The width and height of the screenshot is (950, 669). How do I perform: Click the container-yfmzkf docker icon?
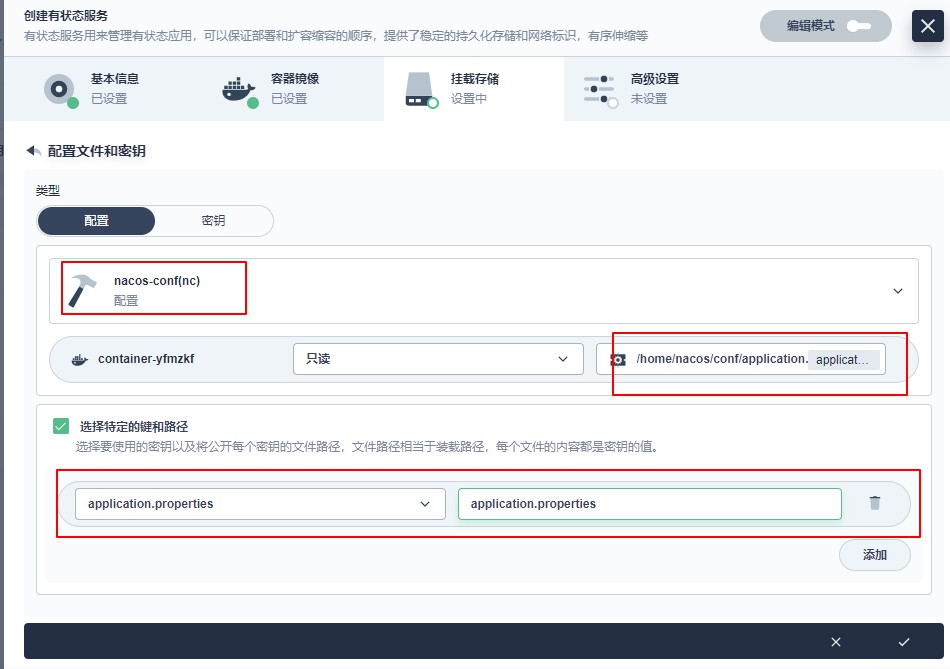point(79,359)
